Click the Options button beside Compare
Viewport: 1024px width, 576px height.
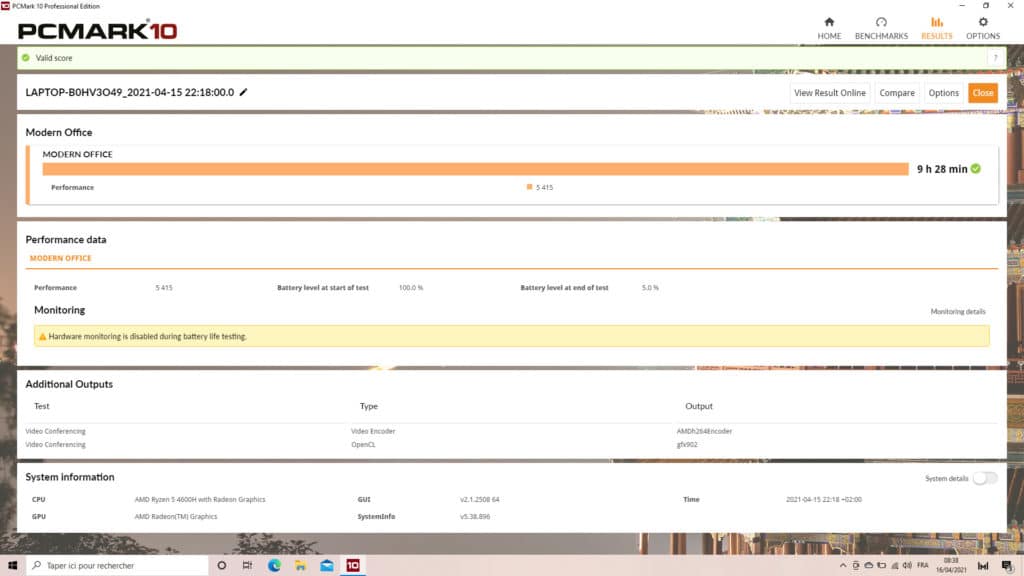pos(944,93)
